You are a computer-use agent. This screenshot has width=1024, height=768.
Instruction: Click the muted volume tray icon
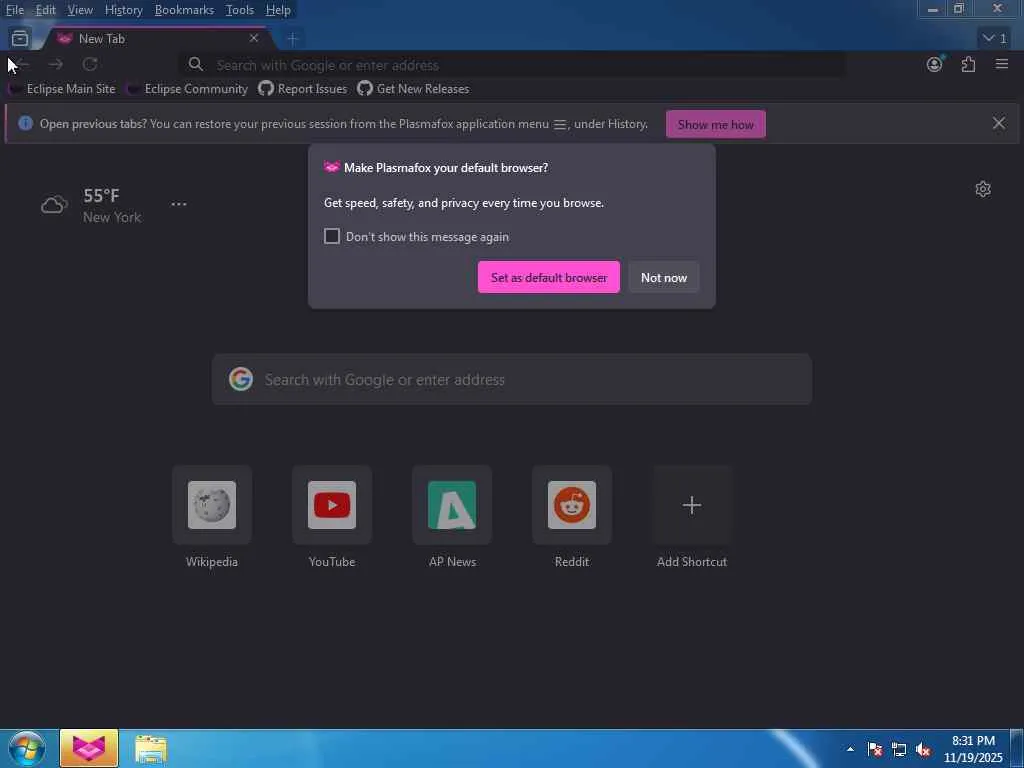(923, 749)
